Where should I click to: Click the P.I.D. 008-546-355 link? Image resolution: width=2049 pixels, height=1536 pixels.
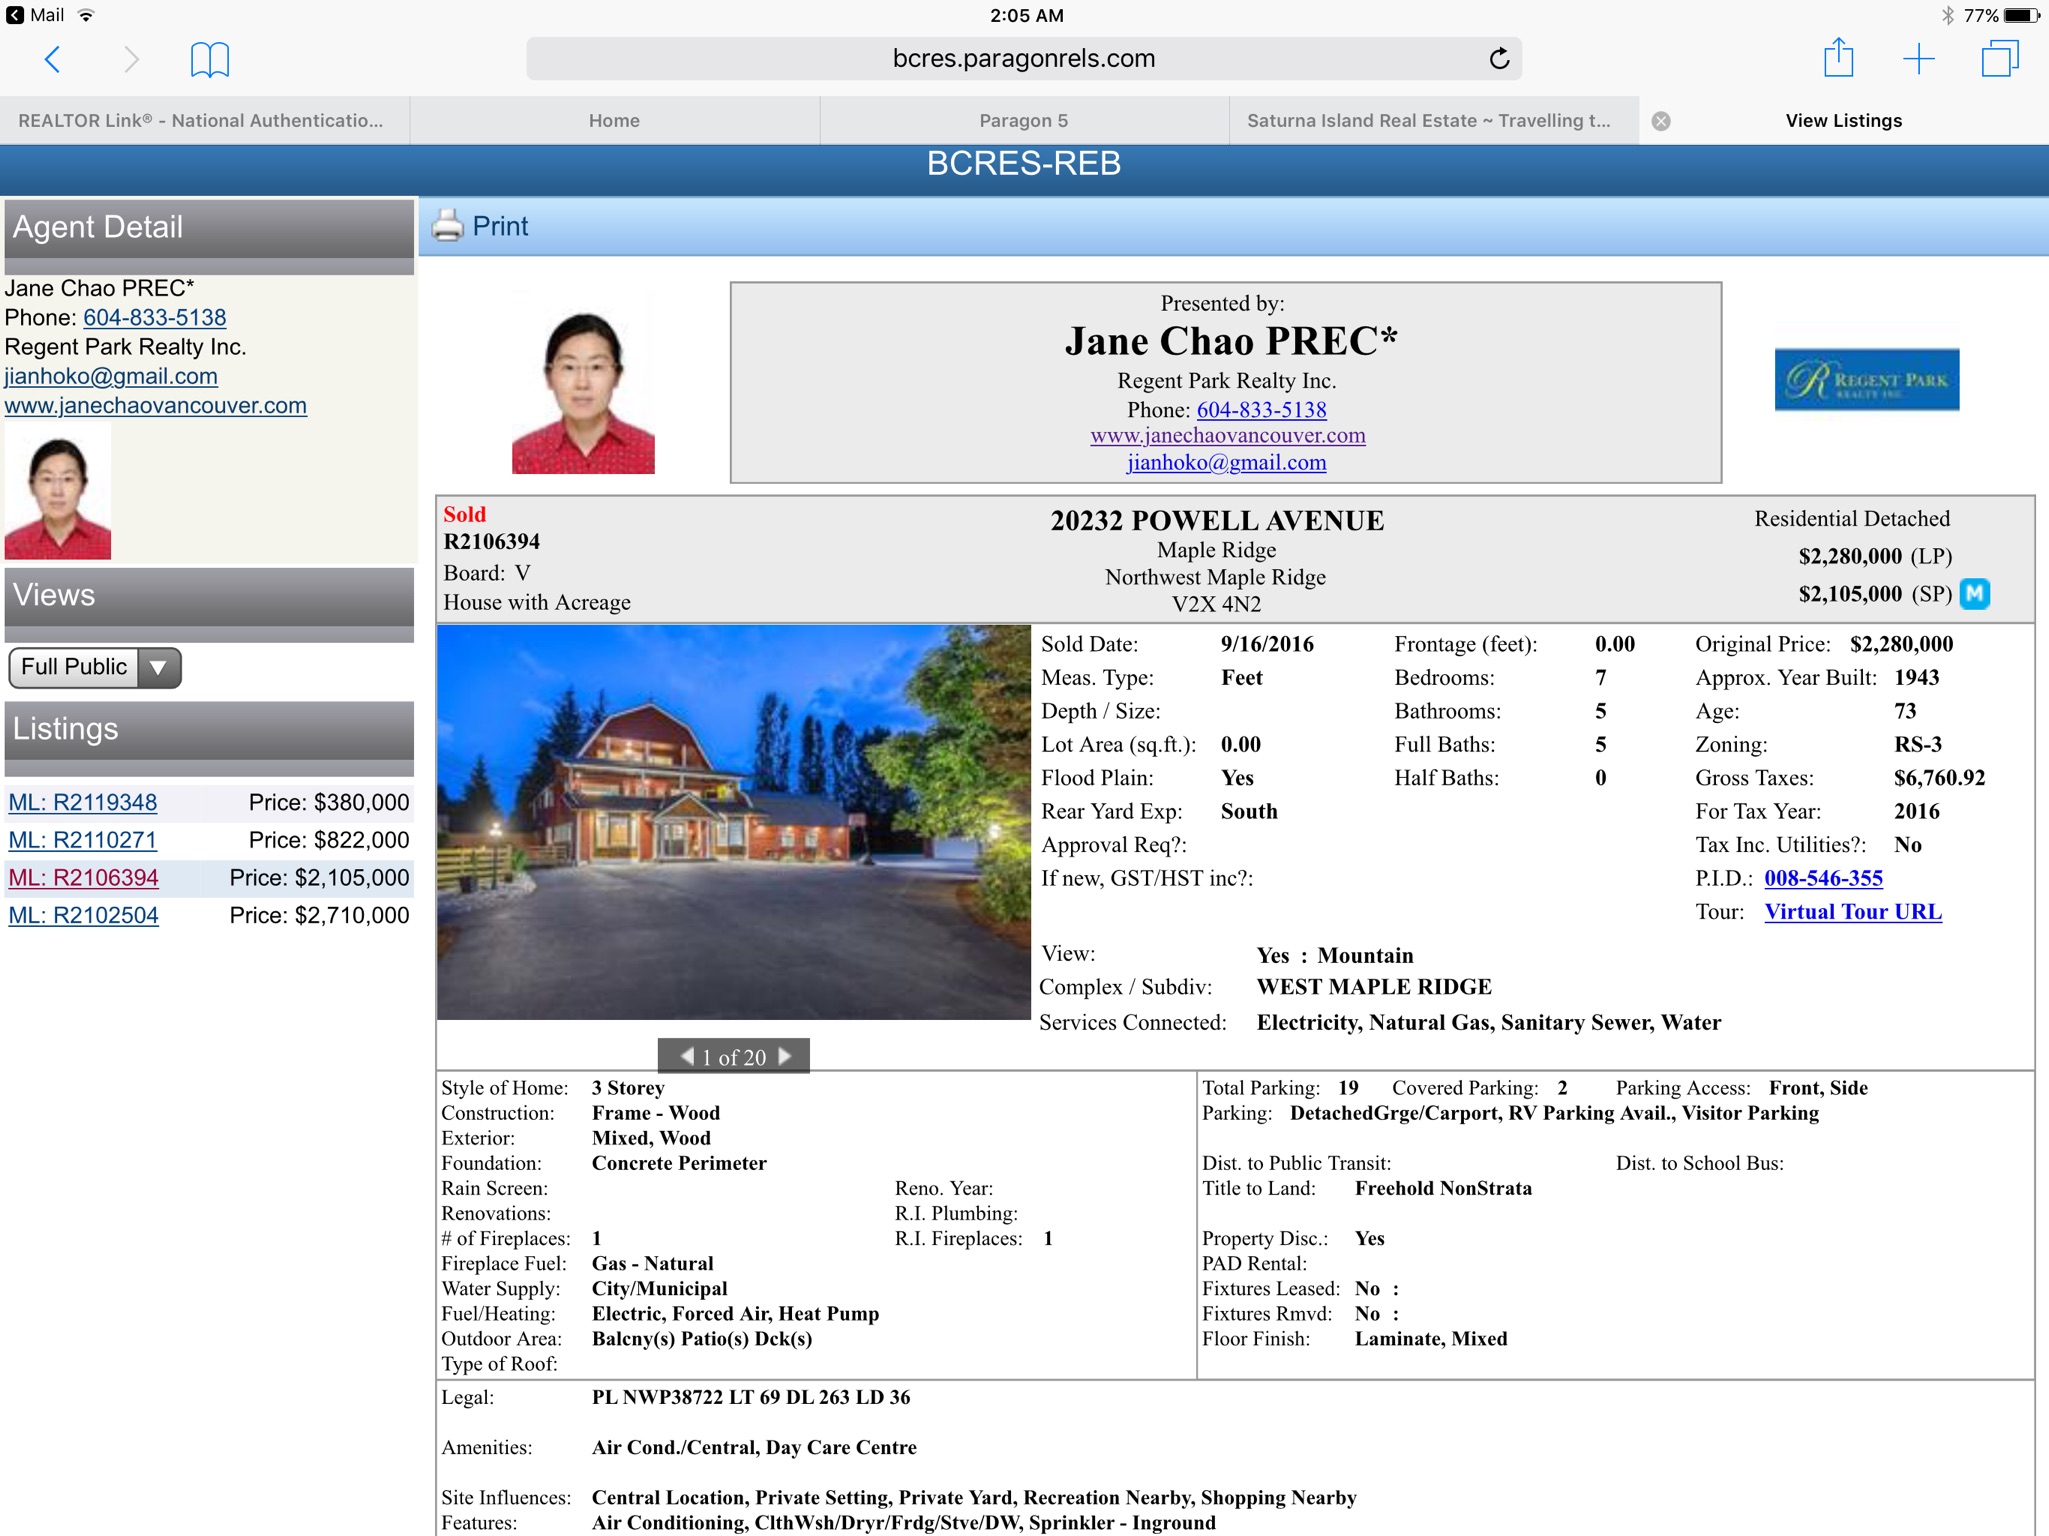tap(1822, 878)
